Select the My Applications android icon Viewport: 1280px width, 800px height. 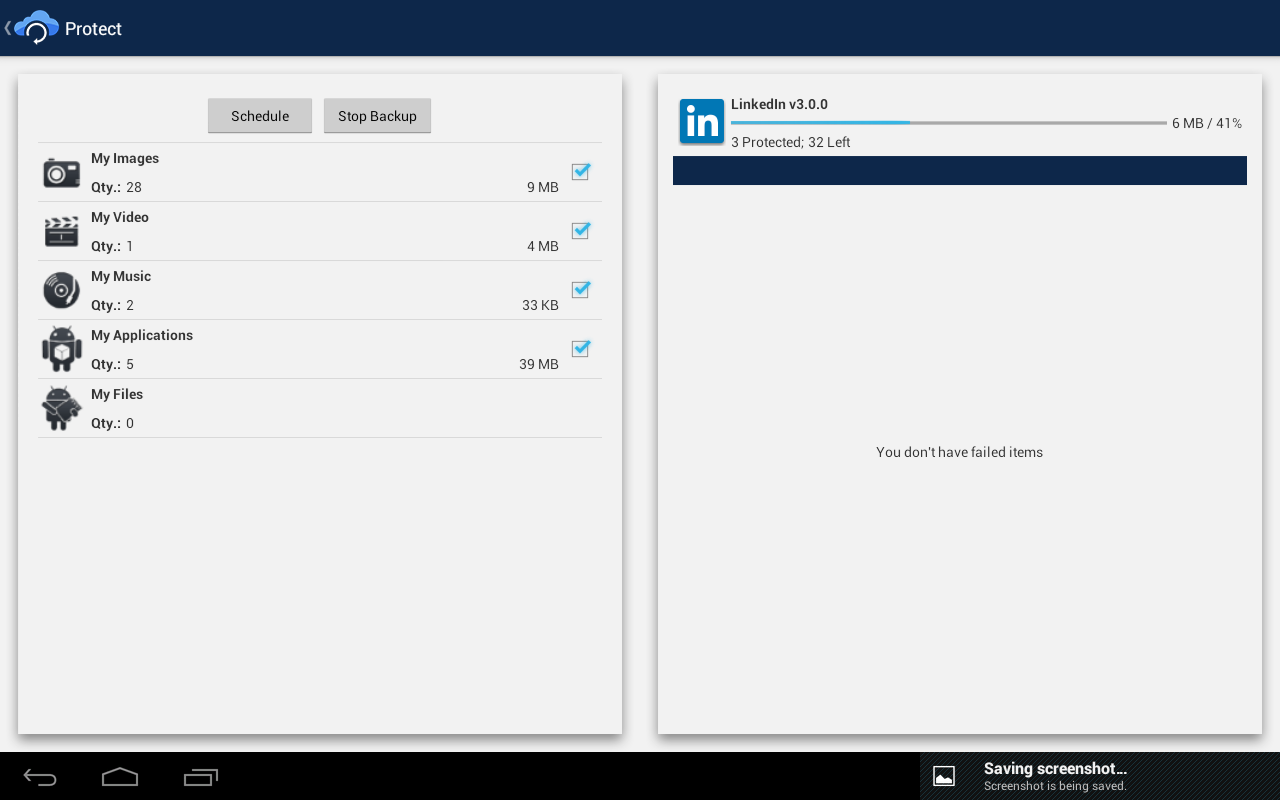[x=61, y=348]
